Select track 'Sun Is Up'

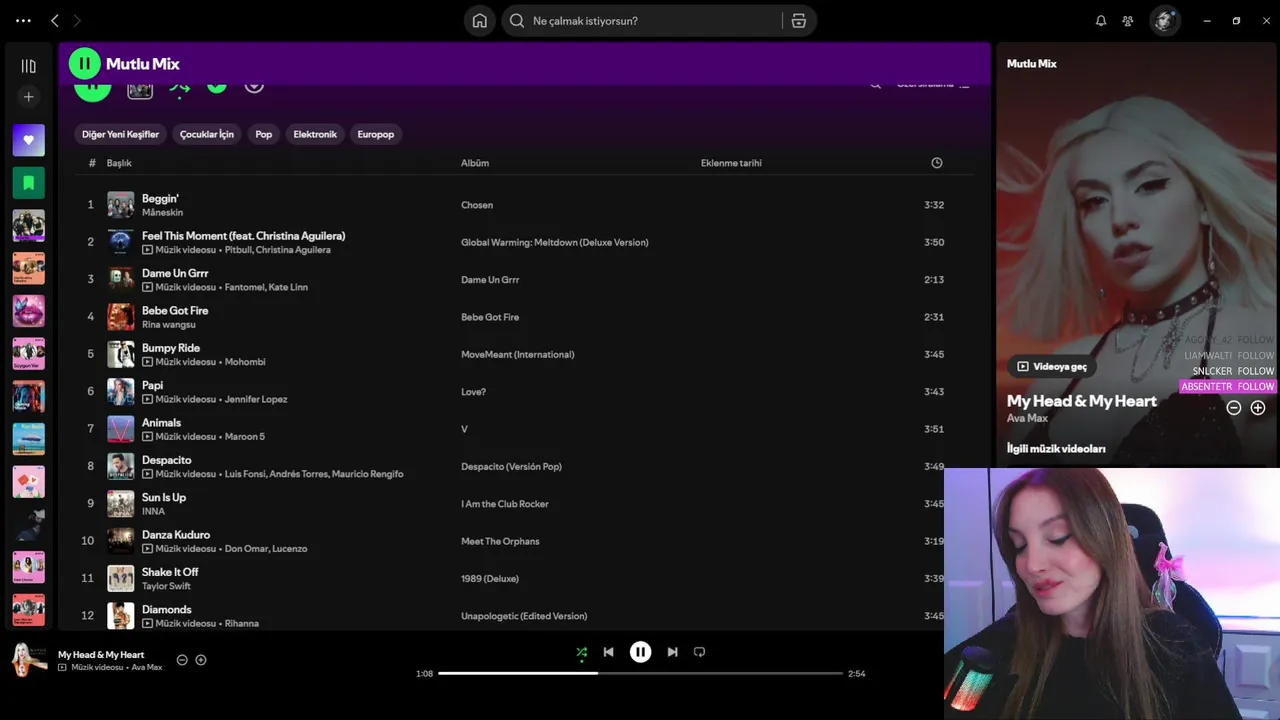(164, 497)
